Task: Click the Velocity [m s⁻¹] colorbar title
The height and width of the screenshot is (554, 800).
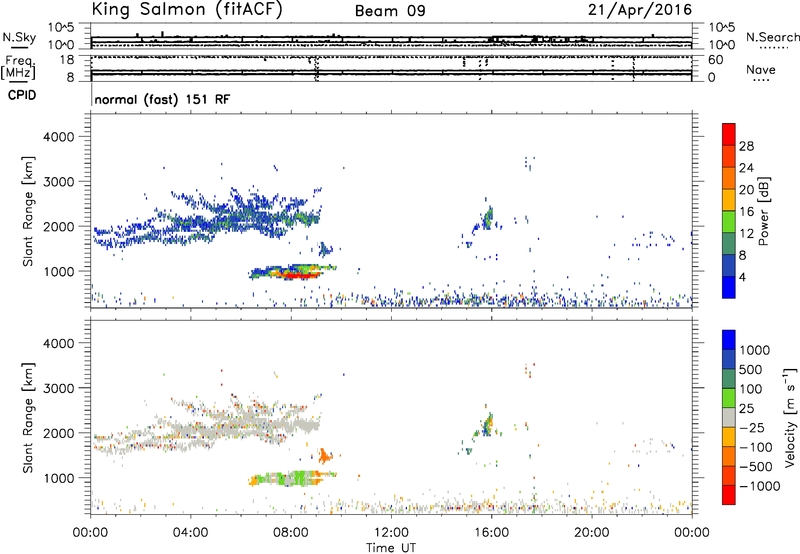Action: pyautogui.click(x=790, y=417)
